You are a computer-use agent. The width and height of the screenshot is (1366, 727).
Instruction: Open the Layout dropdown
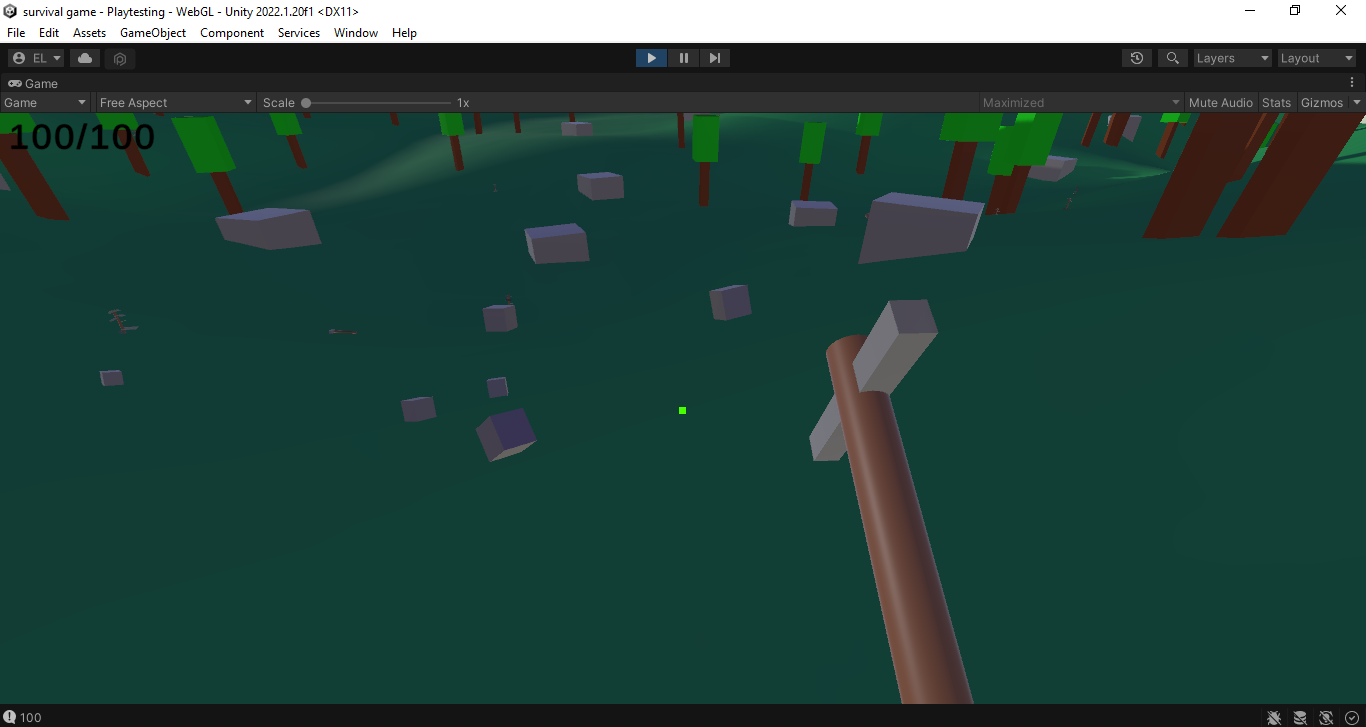(x=1316, y=58)
